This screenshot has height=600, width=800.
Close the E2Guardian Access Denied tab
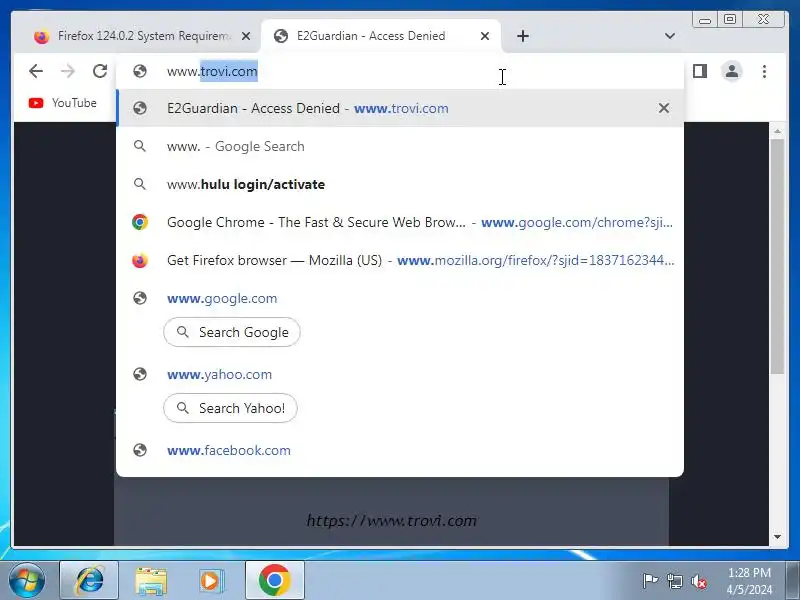(485, 36)
